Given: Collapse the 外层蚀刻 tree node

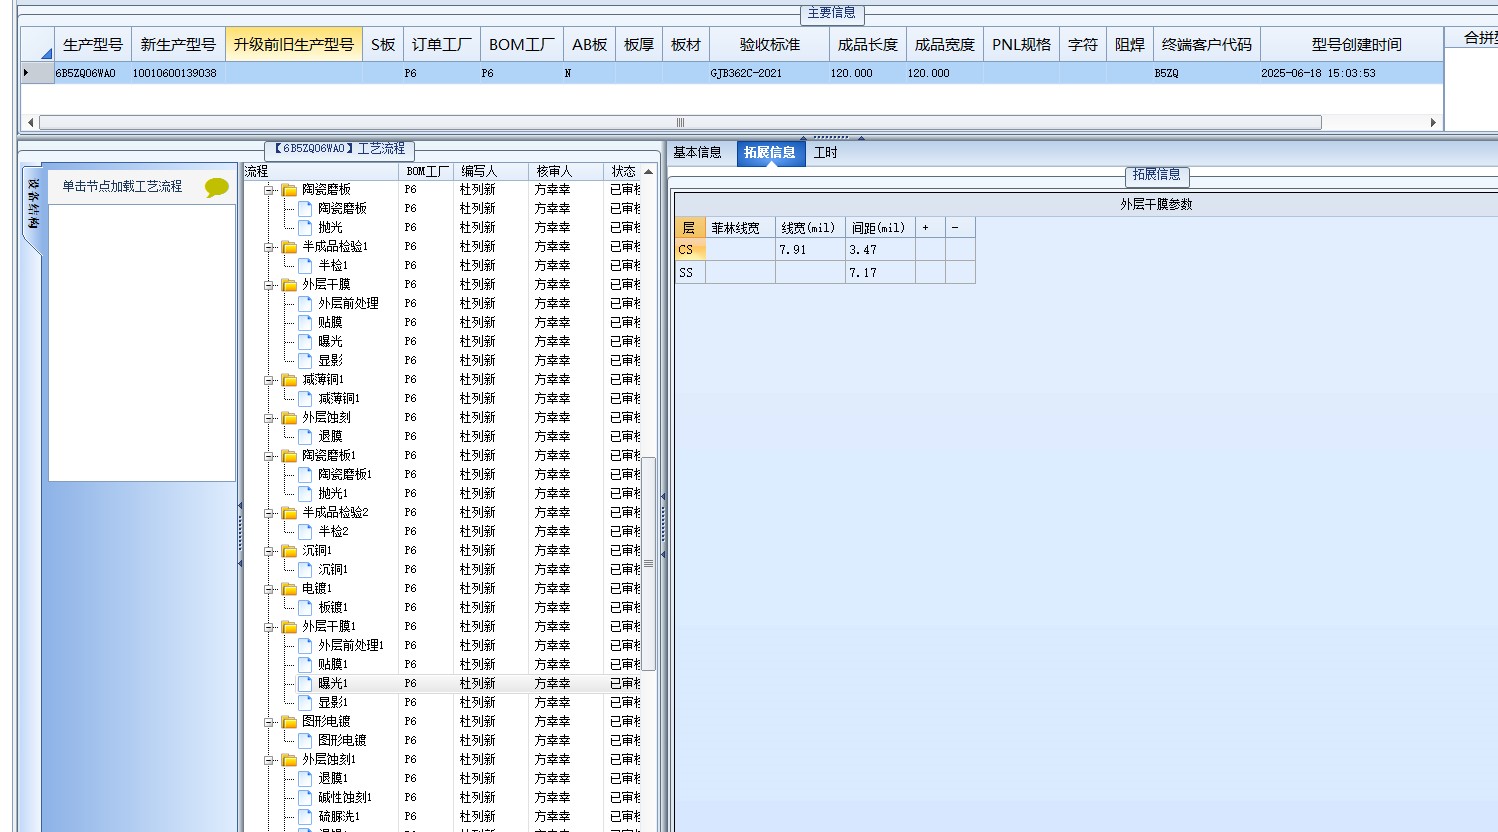Looking at the screenshot, I should (x=269, y=418).
